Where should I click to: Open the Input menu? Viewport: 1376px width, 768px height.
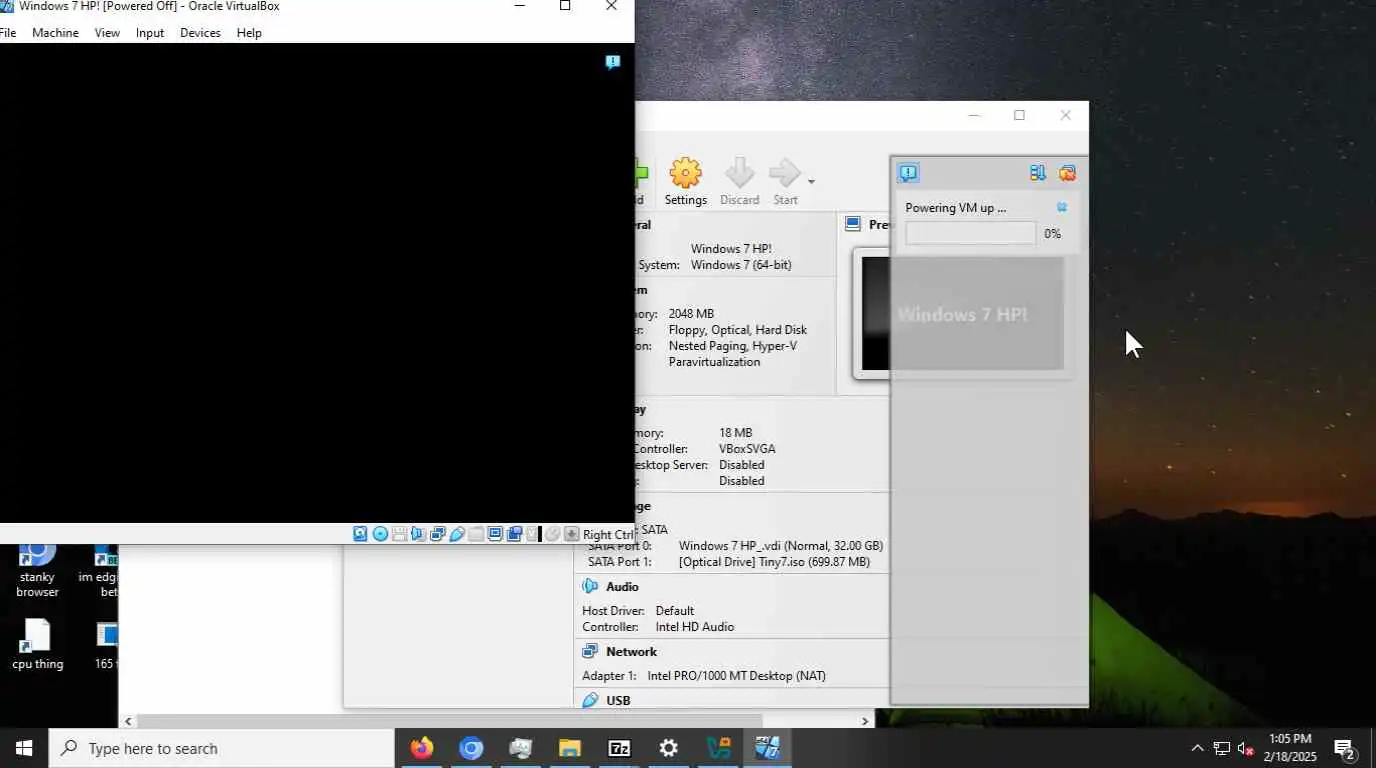click(x=150, y=33)
